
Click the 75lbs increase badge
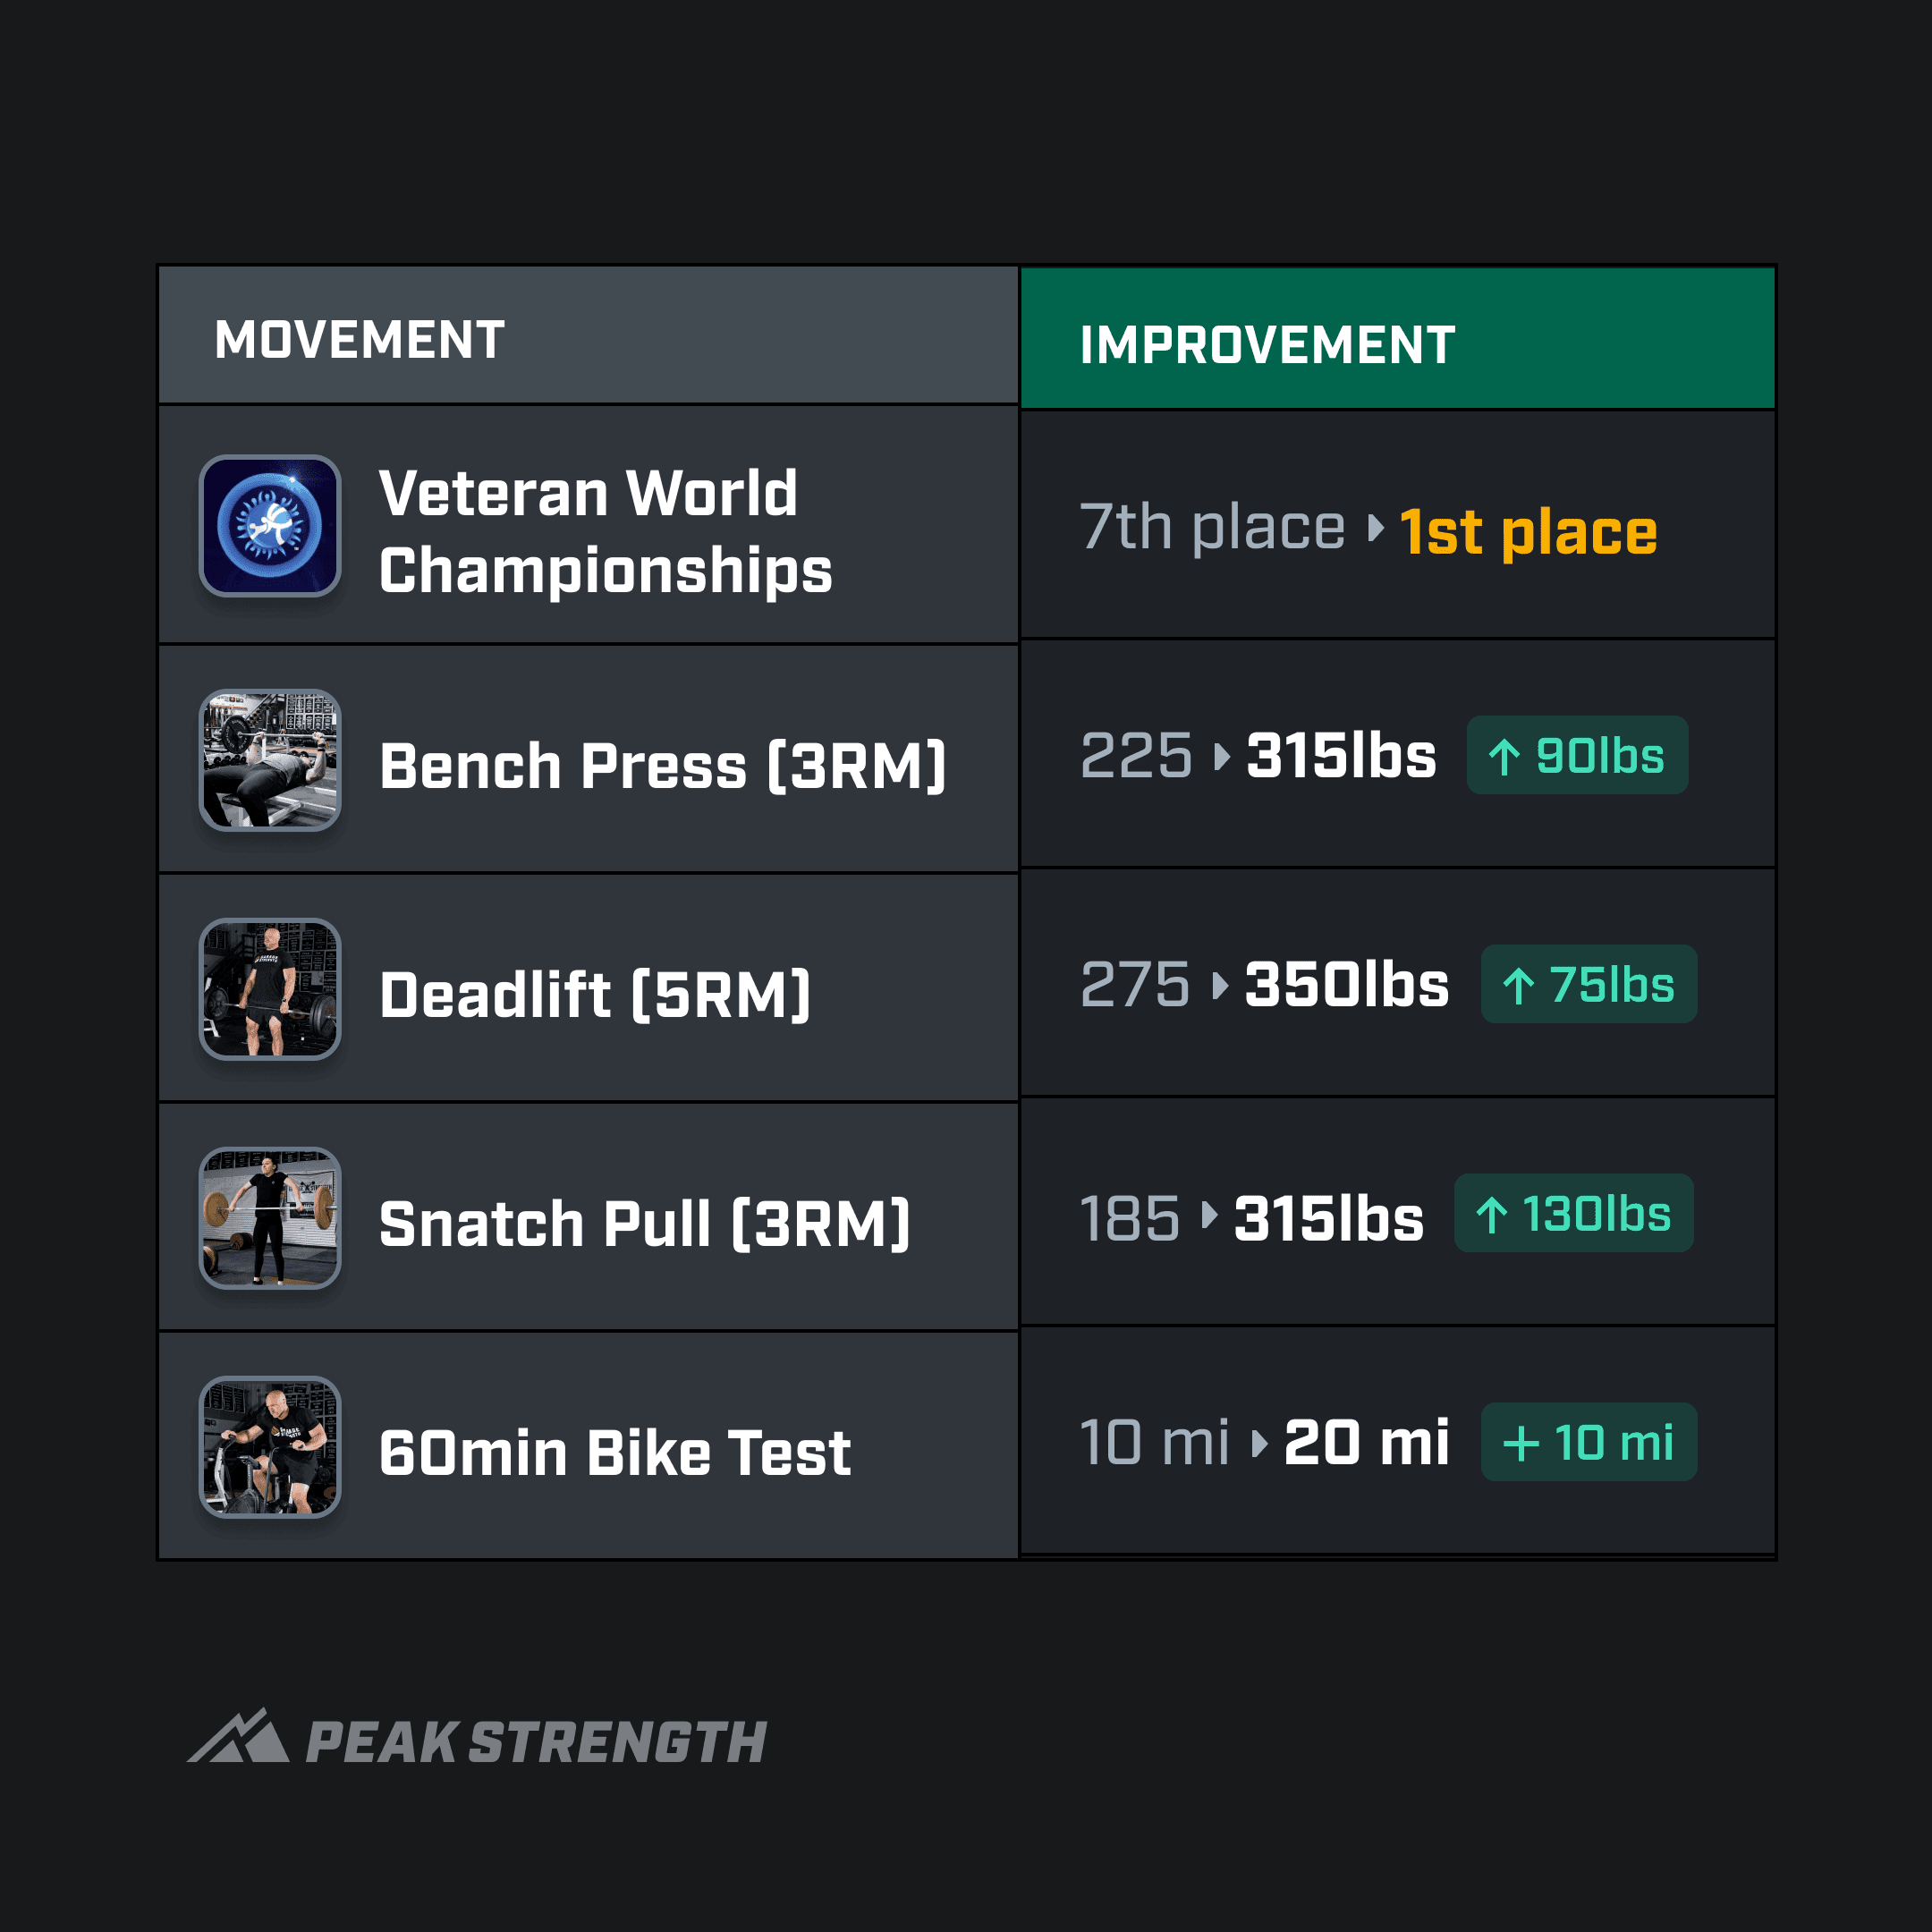(x=1588, y=984)
